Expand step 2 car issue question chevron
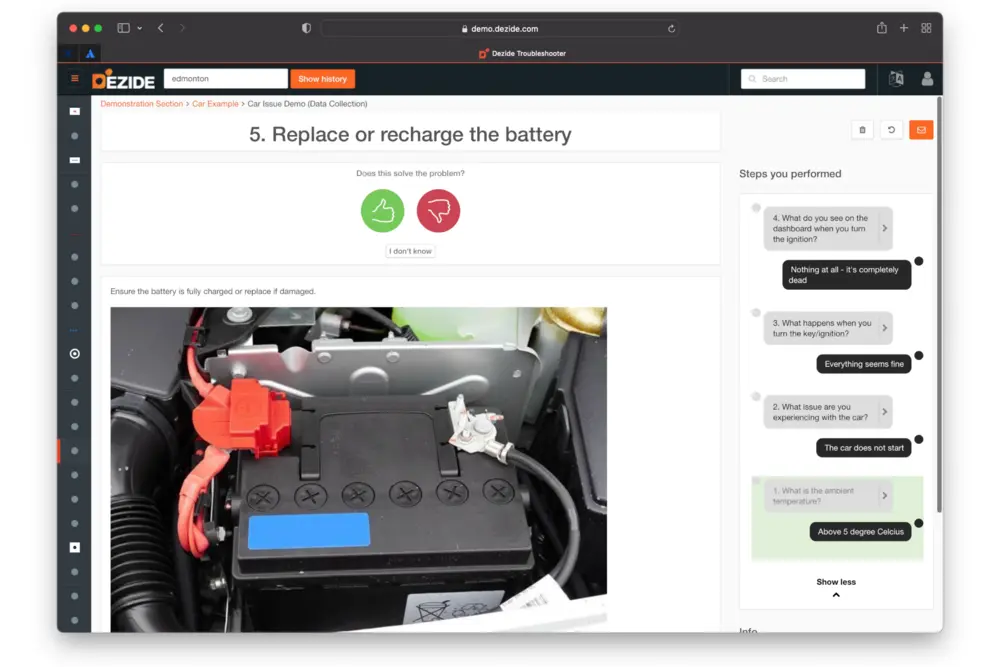Screen dimensions: 1000x667 pos(884,412)
